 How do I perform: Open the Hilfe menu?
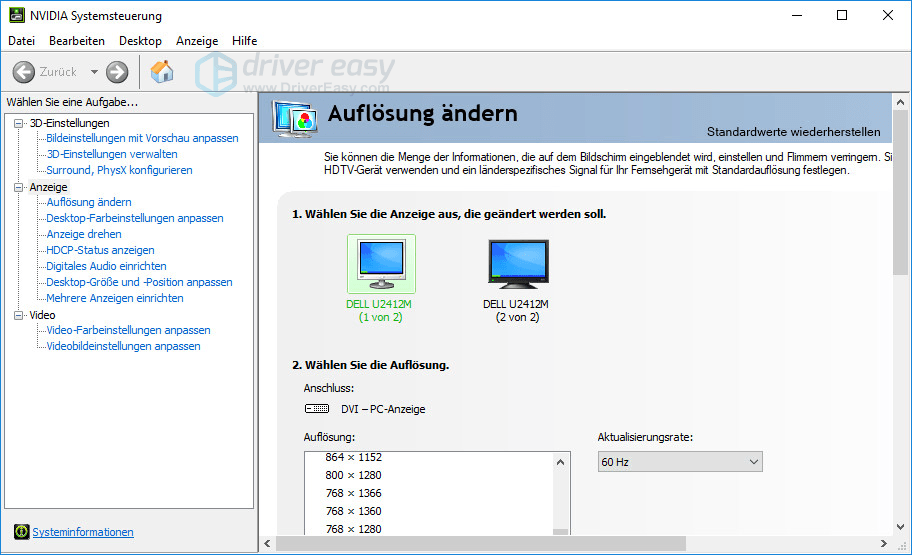[244, 41]
